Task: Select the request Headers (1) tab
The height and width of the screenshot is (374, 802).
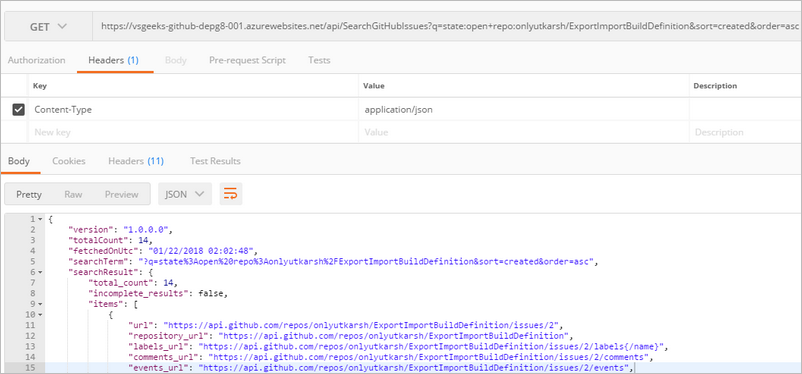Action: 114,60
